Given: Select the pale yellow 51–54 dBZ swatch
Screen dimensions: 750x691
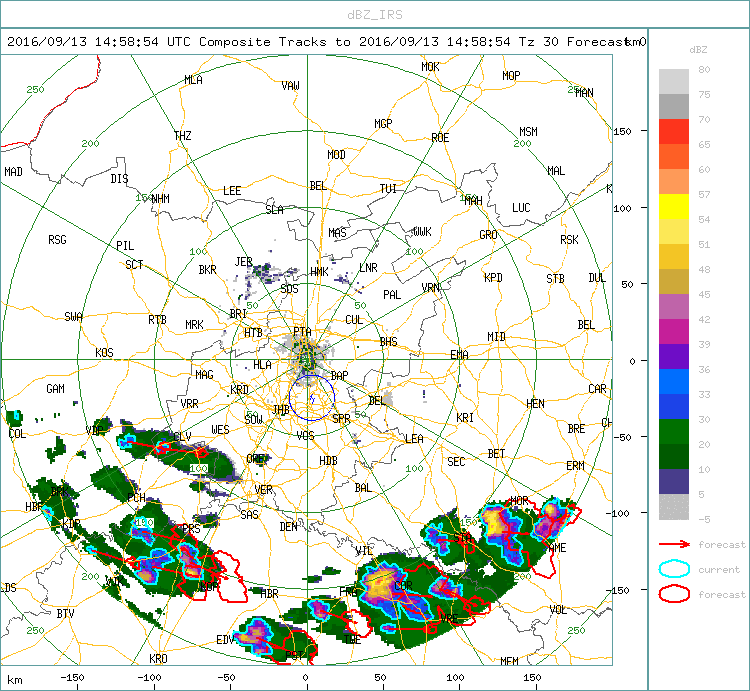Looking at the screenshot, I should pyautogui.click(x=674, y=231).
